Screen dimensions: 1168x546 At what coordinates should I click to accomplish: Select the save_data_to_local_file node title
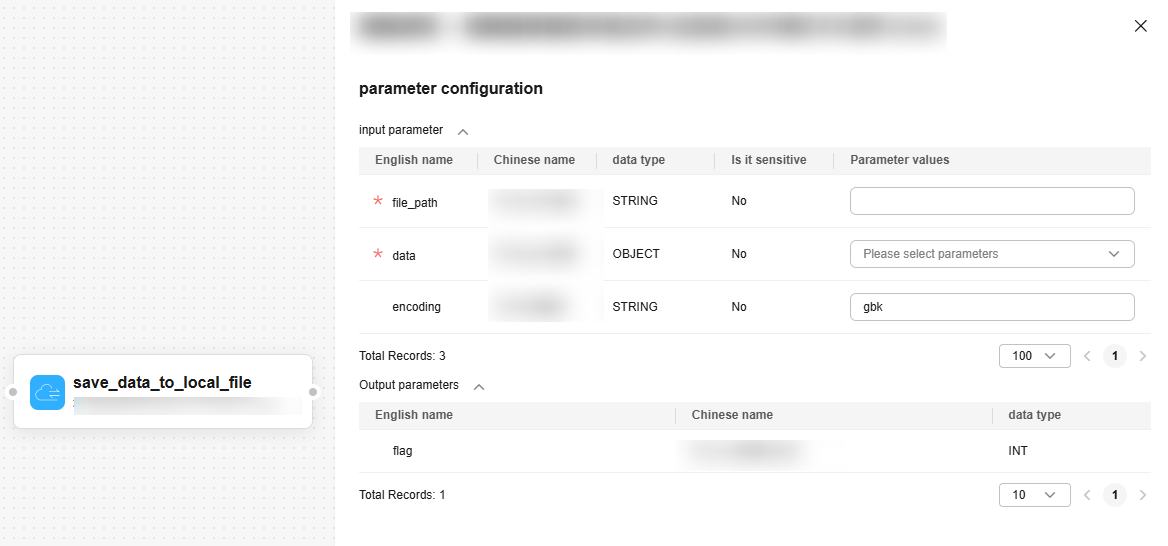[x=162, y=382]
